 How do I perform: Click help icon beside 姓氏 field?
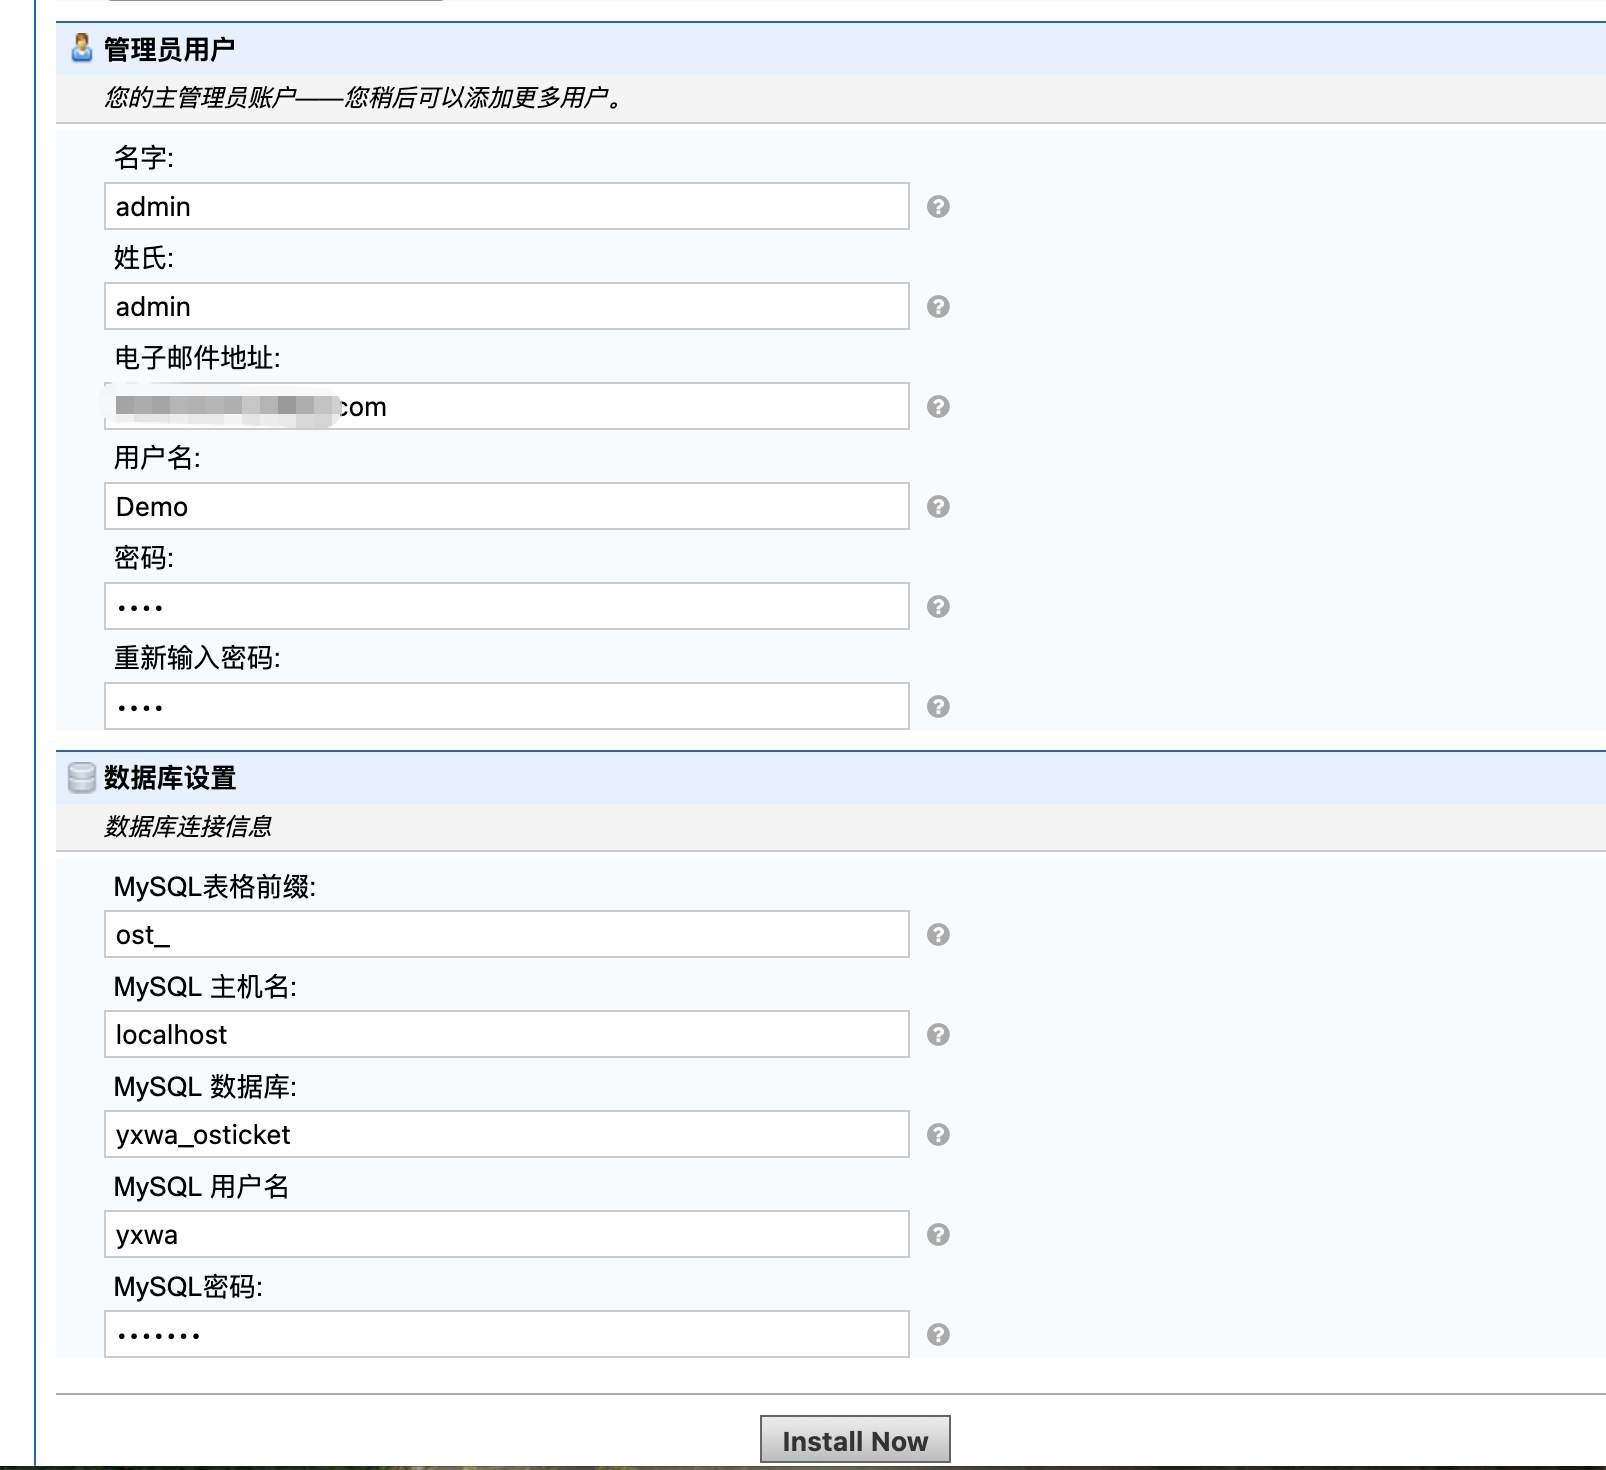tap(938, 307)
